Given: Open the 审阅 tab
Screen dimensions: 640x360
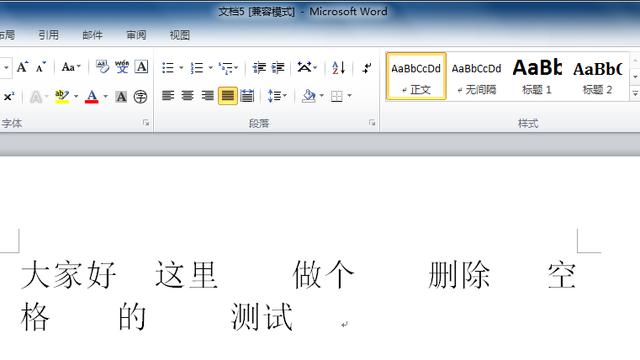Looking at the screenshot, I should (136, 35).
